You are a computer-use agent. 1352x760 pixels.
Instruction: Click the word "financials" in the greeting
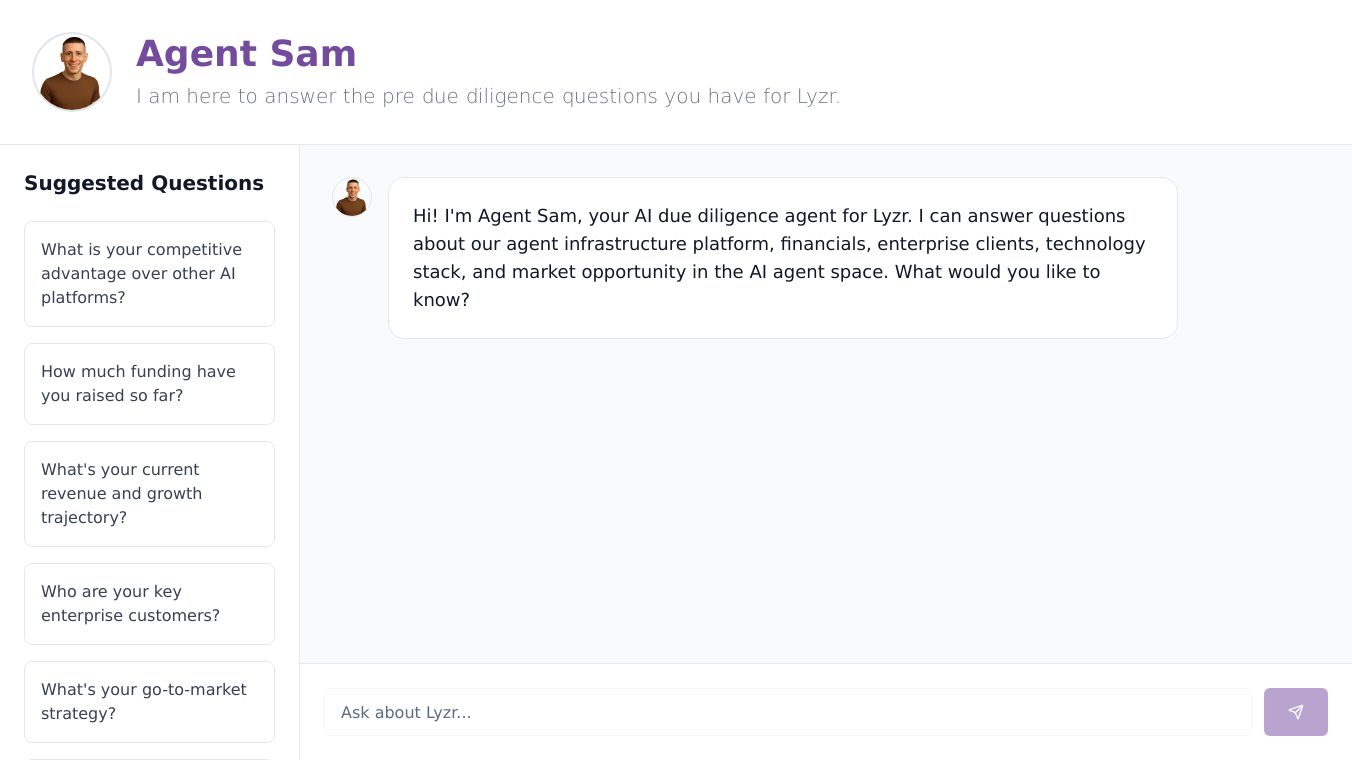point(823,244)
